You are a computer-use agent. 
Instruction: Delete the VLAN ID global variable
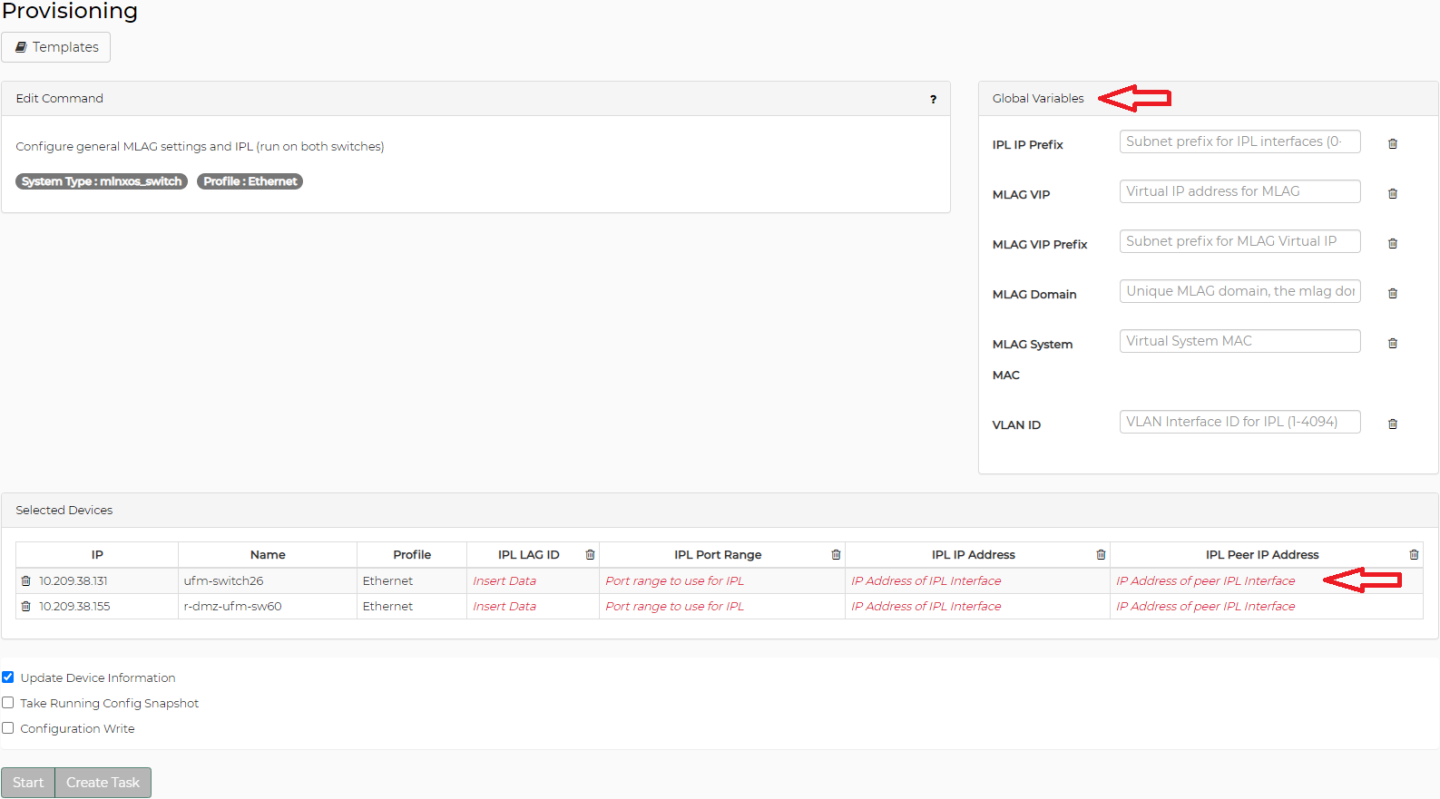1392,424
